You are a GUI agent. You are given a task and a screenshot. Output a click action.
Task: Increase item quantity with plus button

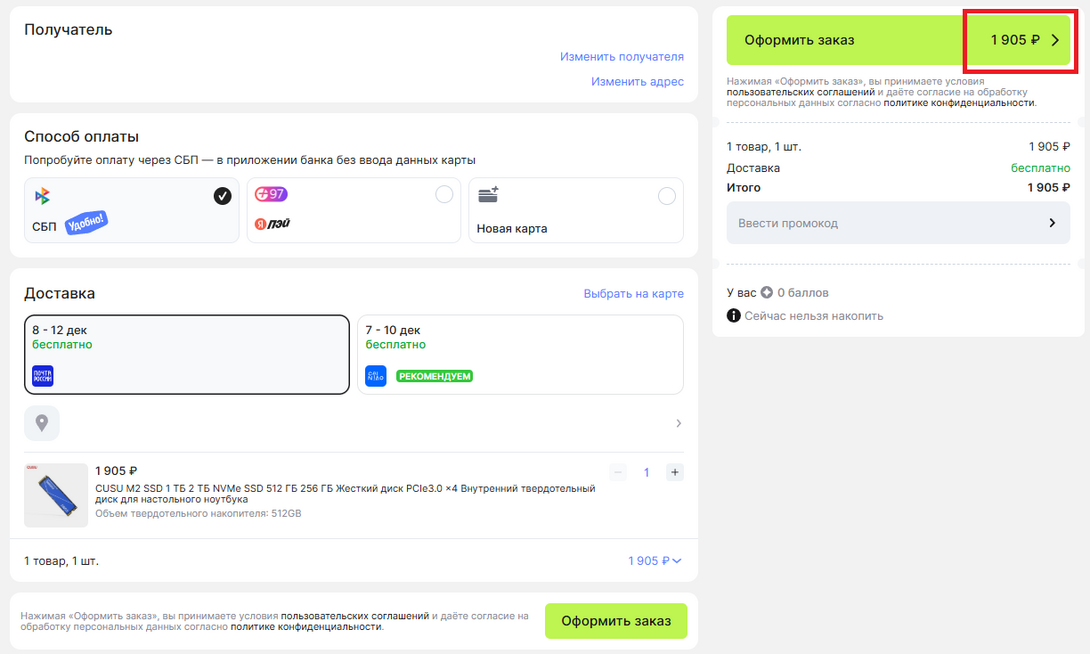(x=675, y=472)
